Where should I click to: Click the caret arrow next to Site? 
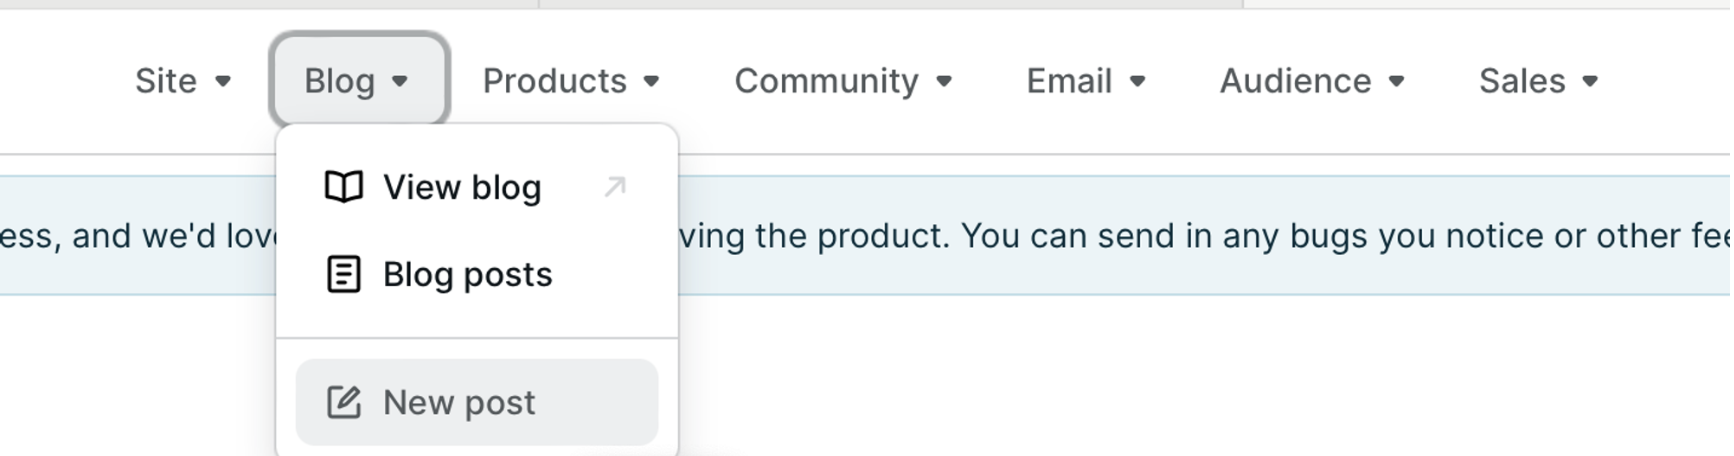coord(223,81)
